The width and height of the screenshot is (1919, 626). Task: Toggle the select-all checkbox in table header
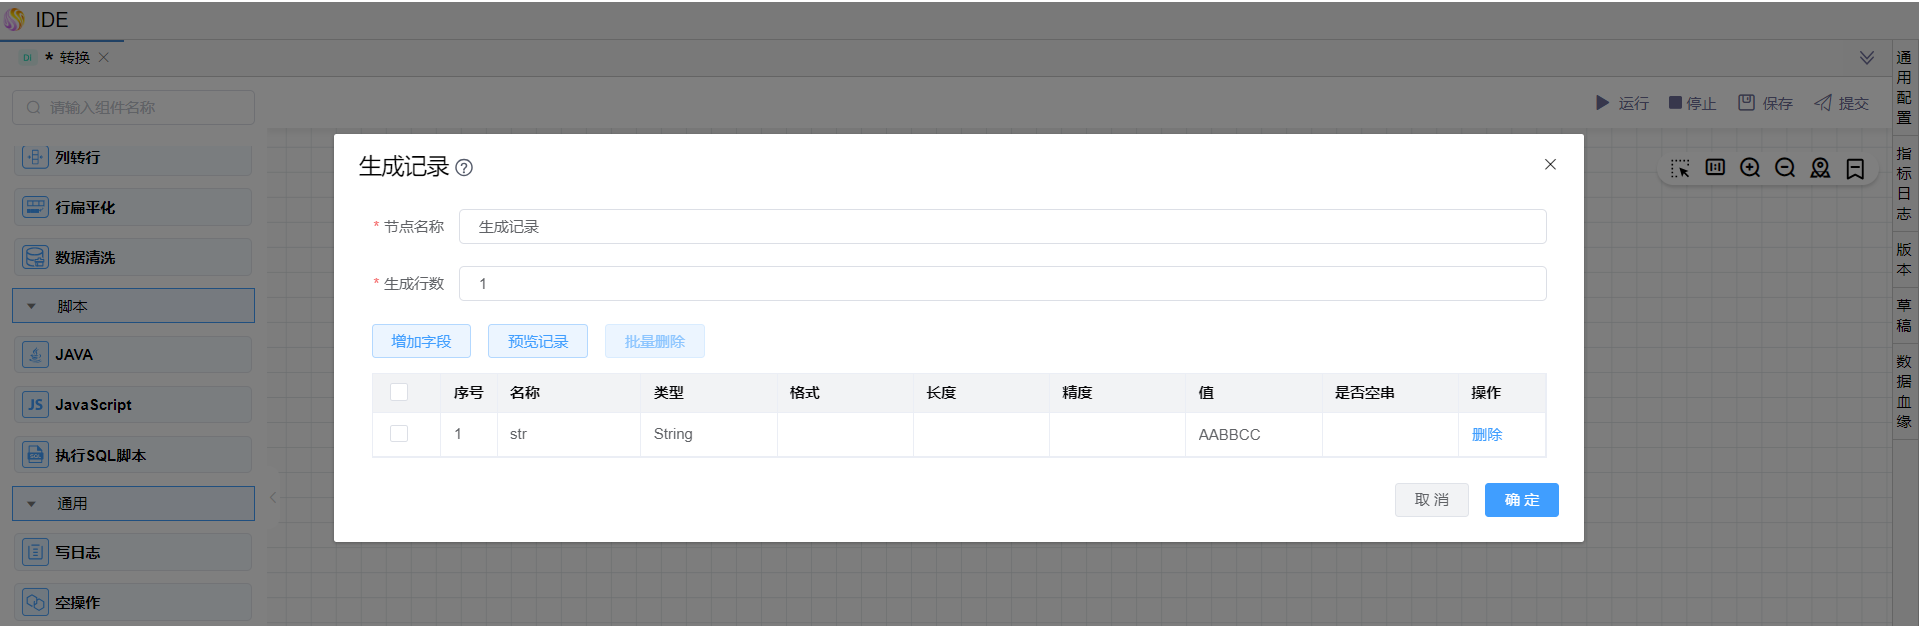[x=399, y=392]
